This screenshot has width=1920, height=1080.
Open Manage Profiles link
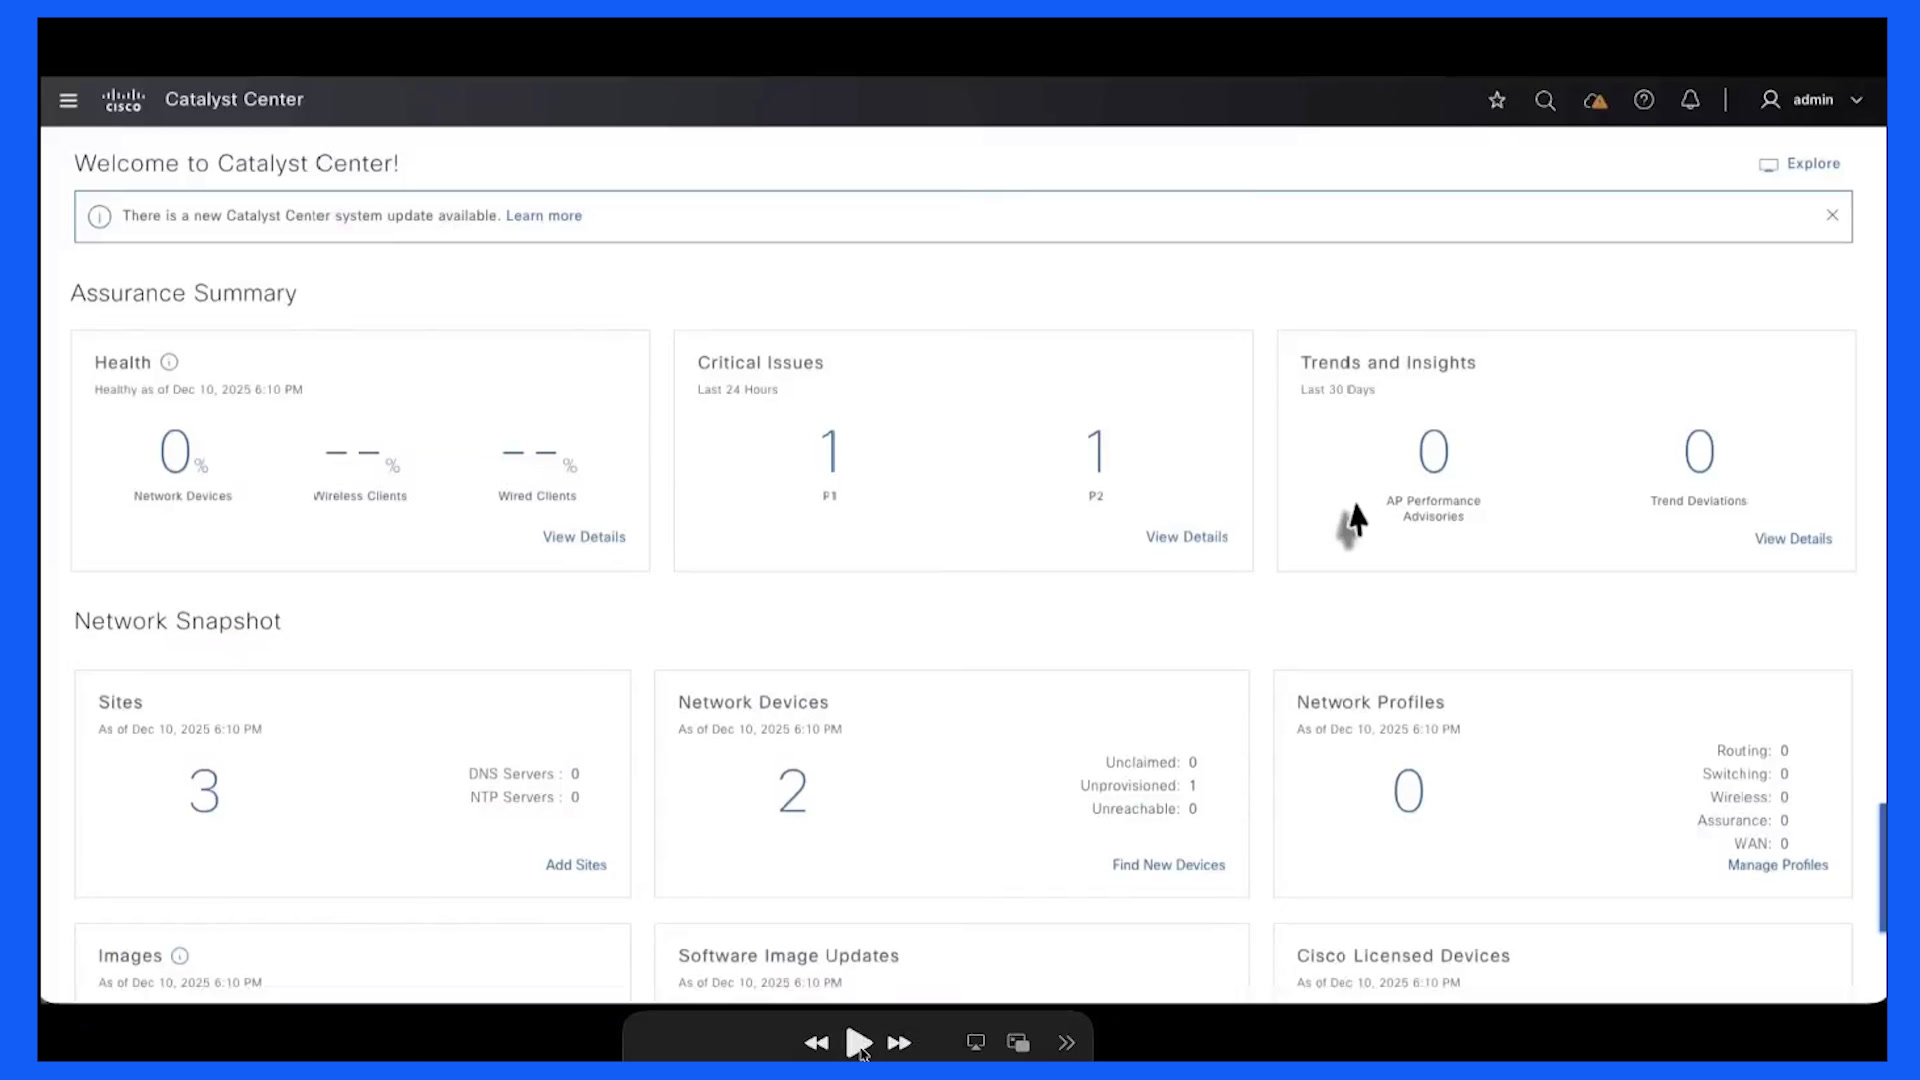1778,865
